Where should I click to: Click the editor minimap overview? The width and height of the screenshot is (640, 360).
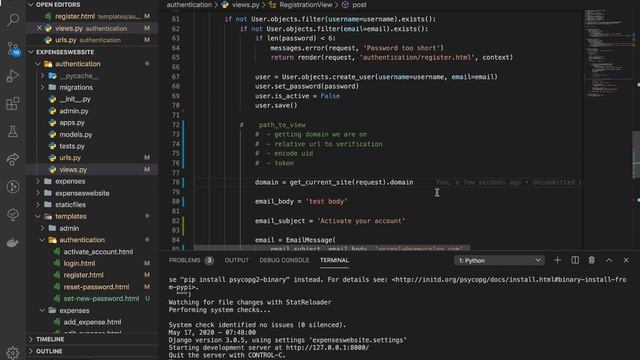pyautogui.click(x=608, y=53)
